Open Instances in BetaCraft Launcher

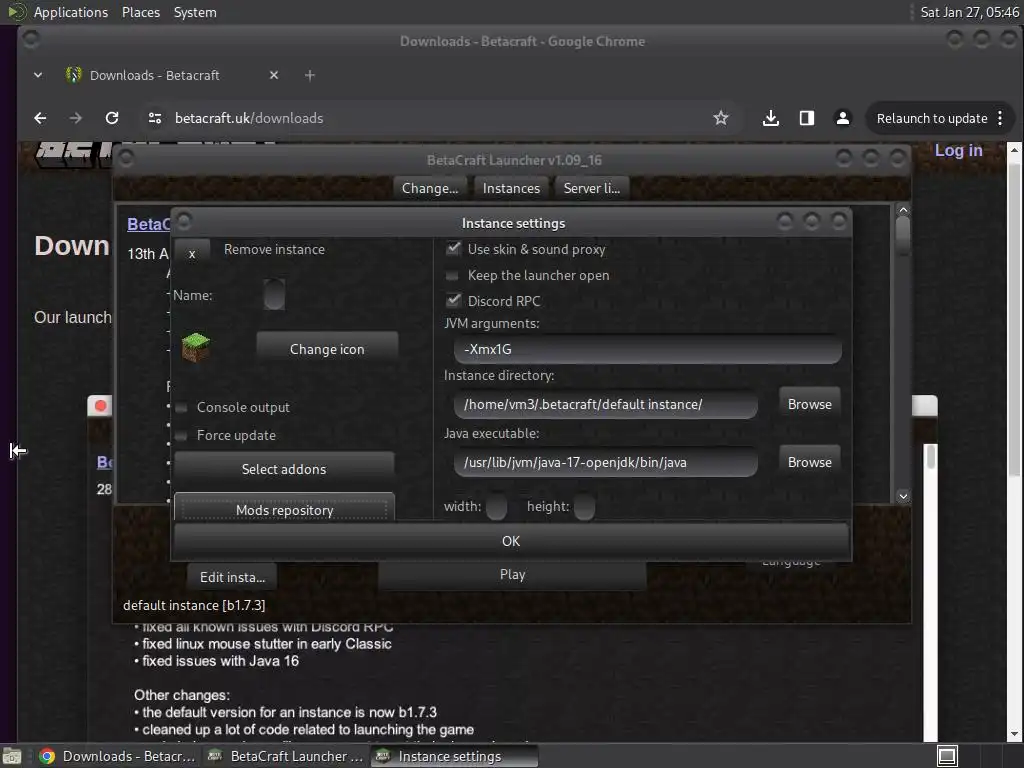pos(511,188)
